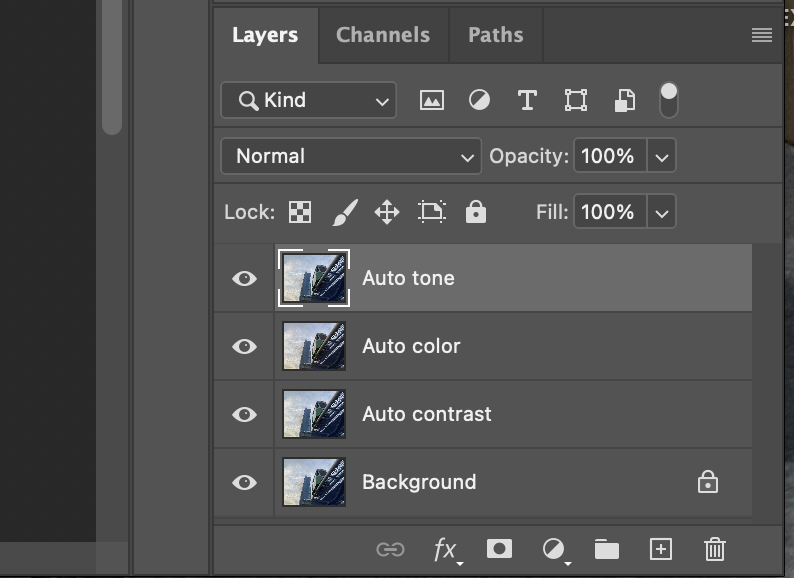The image size is (794, 578).
Task: Switch to the Layers tab
Action: pos(265,35)
